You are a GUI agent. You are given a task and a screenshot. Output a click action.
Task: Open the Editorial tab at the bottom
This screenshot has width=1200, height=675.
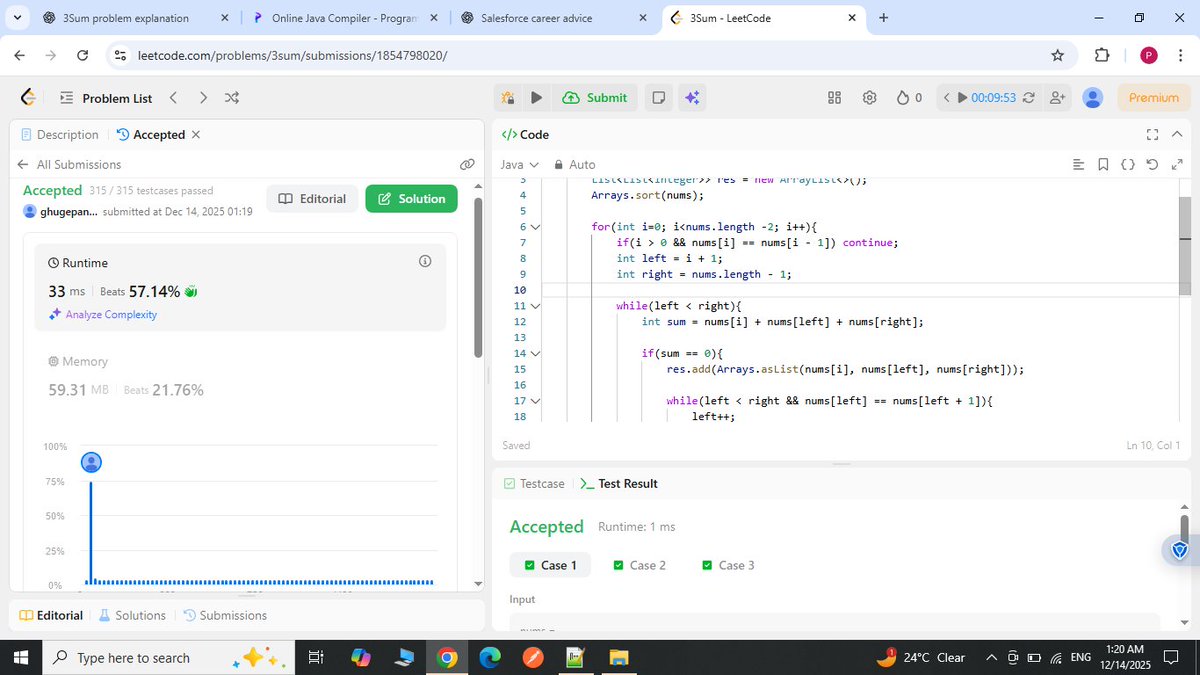coord(50,615)
